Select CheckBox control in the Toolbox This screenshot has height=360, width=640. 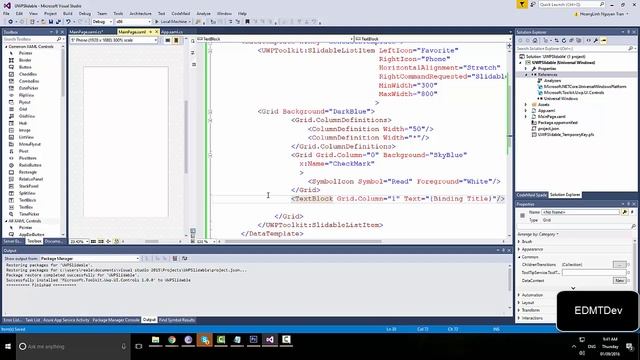tap(28, 74)
